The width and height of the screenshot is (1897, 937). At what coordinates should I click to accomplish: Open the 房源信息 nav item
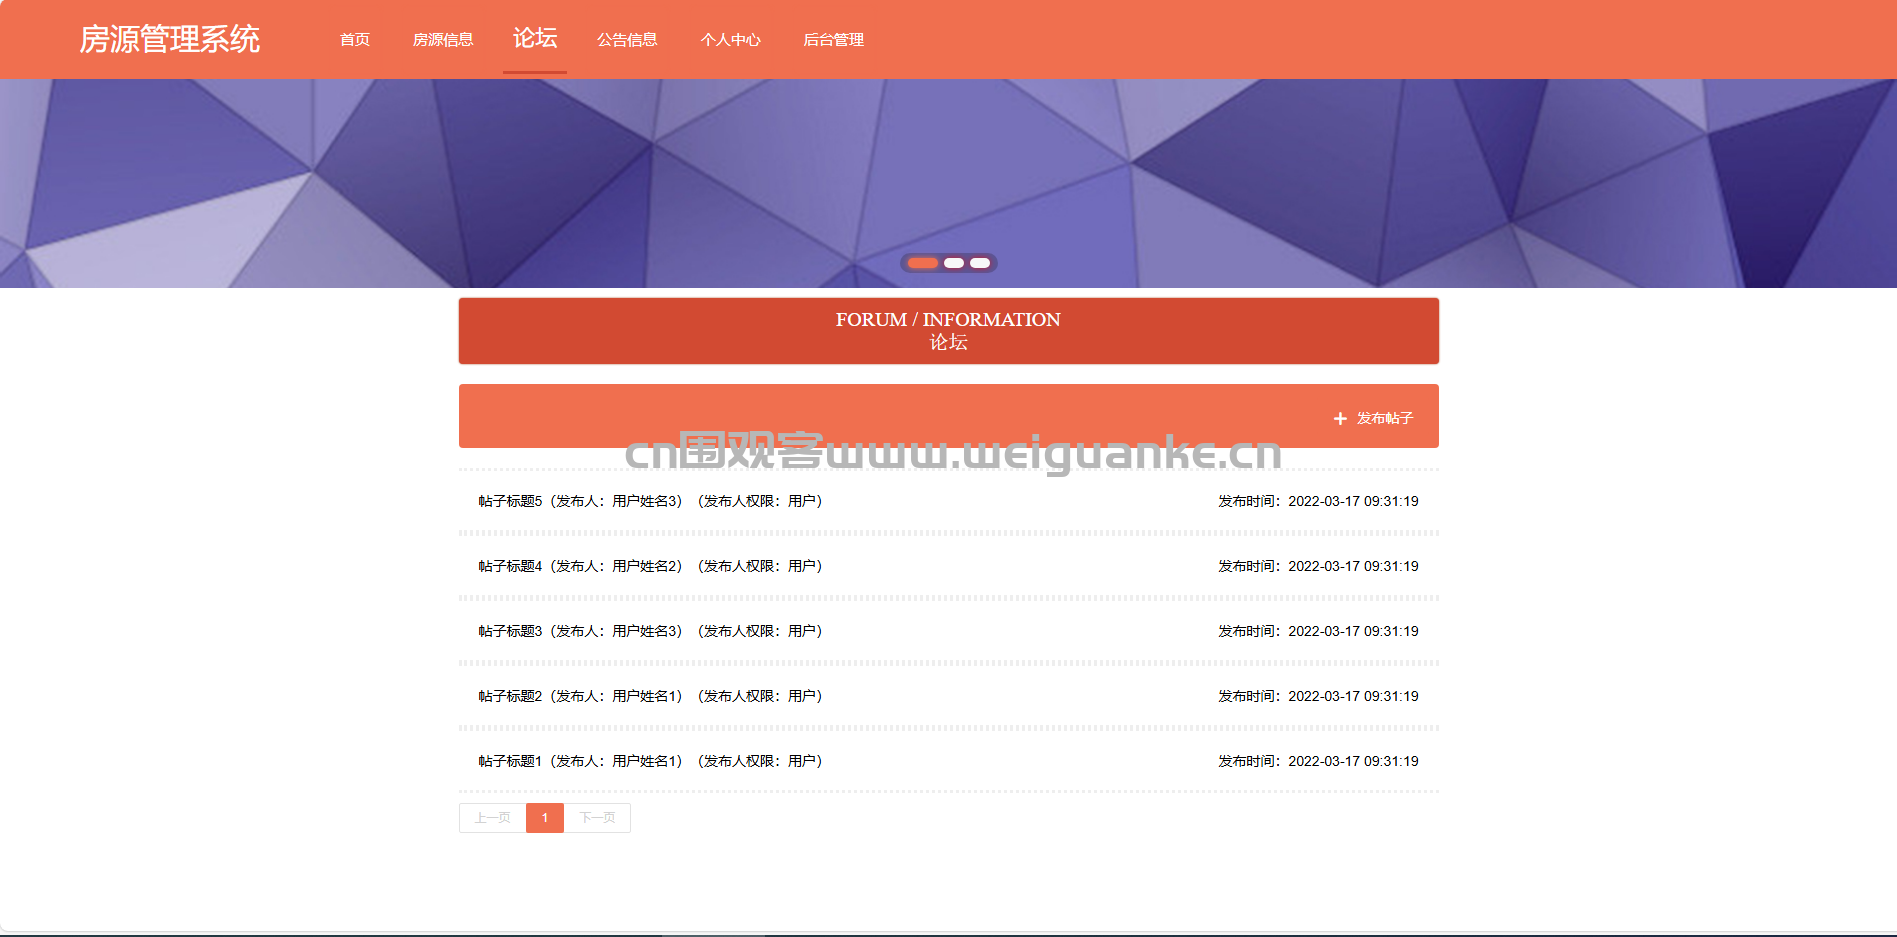tap(443, 39)
